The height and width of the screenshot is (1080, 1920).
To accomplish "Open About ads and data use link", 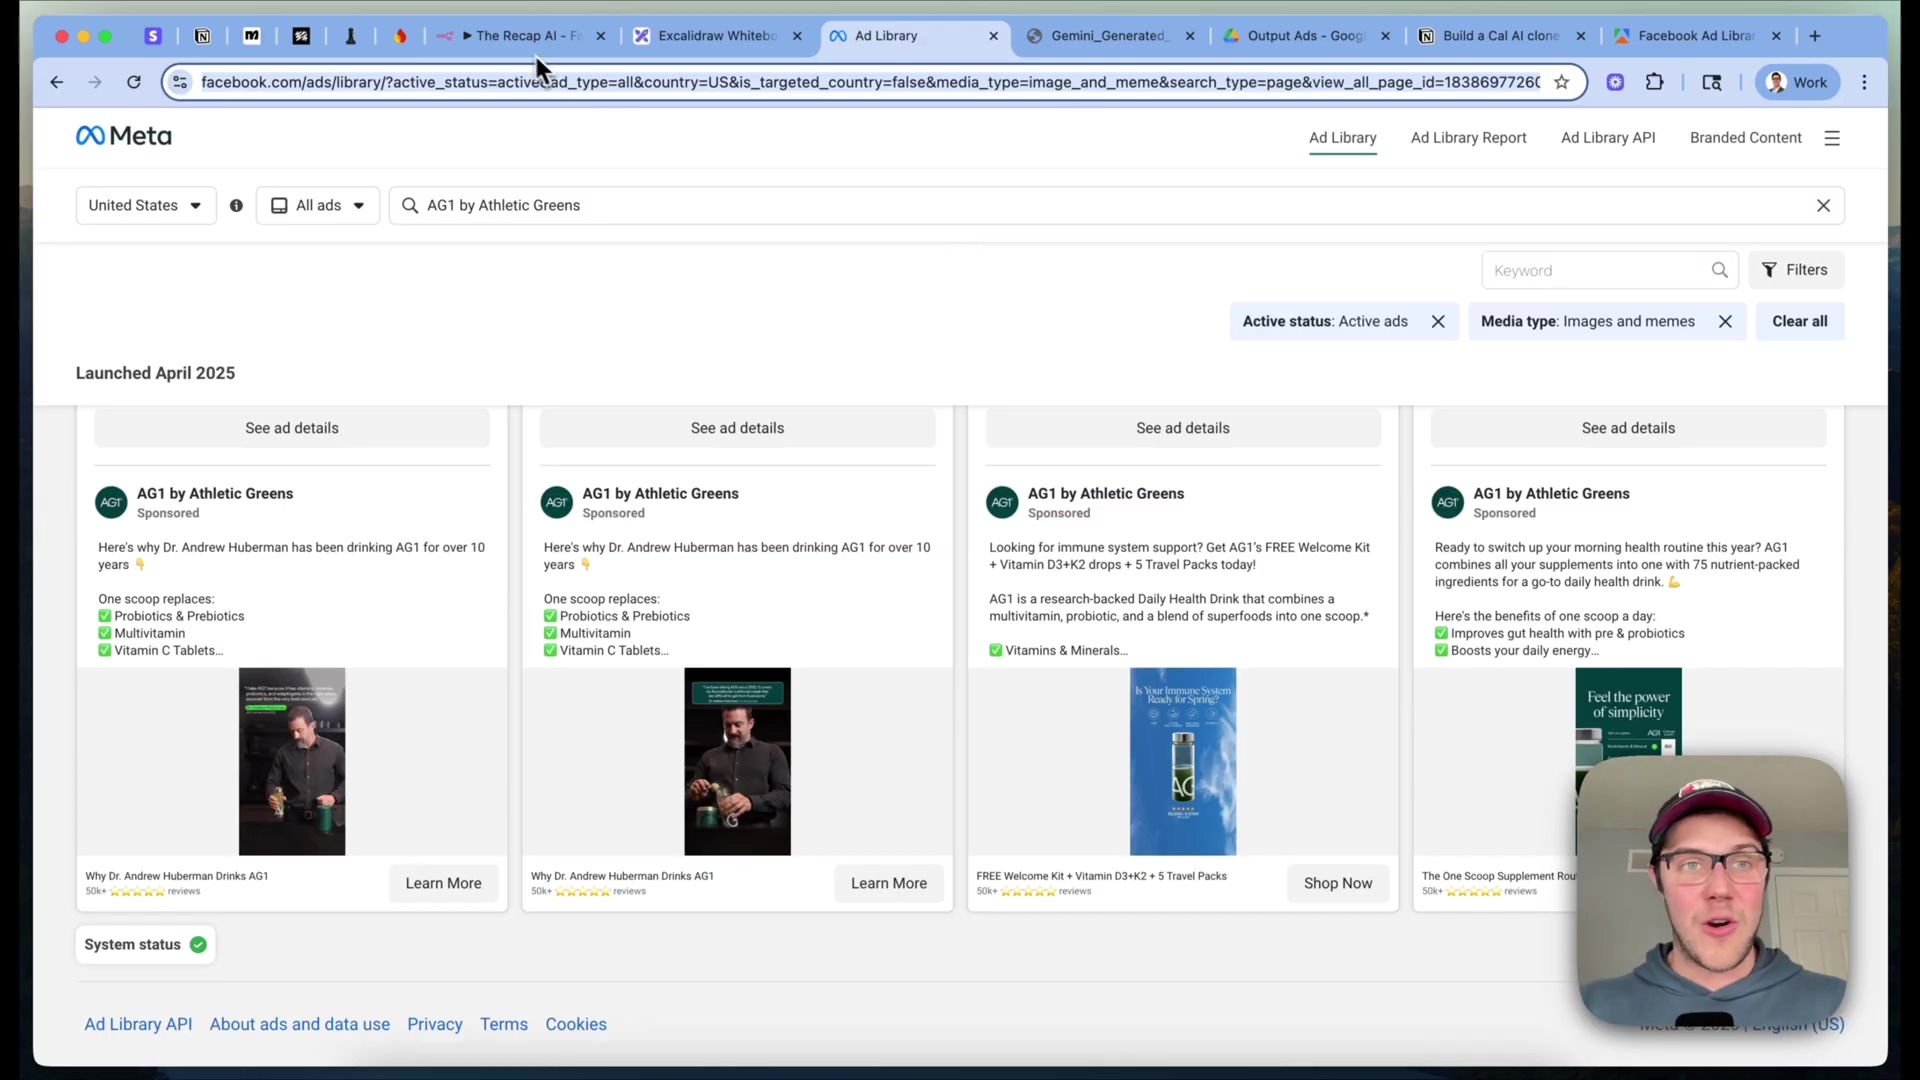I will [300, 1025].
